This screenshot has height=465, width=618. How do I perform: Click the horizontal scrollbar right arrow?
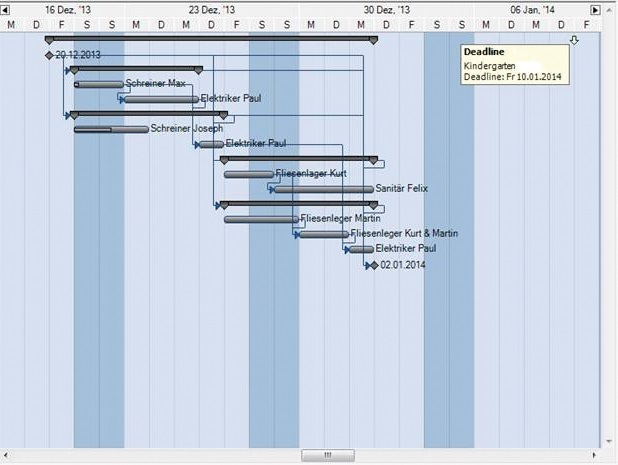(x=596, y=455)
